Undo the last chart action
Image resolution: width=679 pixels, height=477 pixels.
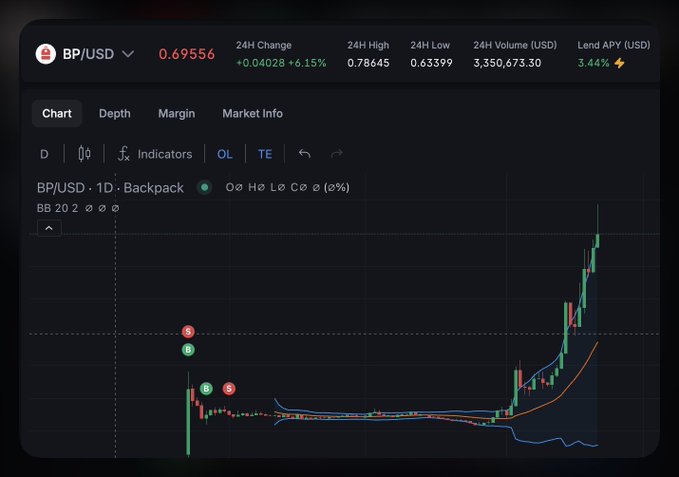point(304,154)
